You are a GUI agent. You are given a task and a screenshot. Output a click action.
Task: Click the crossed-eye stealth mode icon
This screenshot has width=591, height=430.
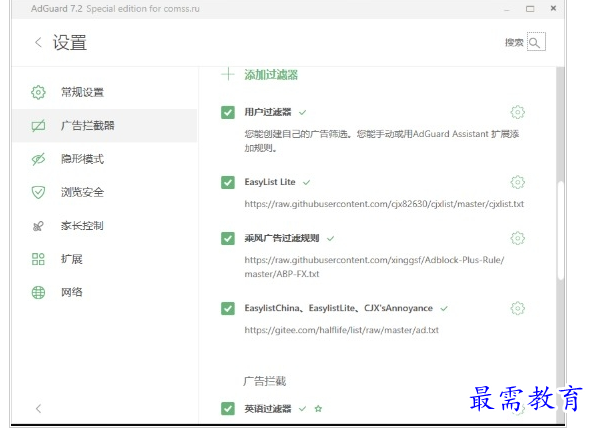coord(38,159)
